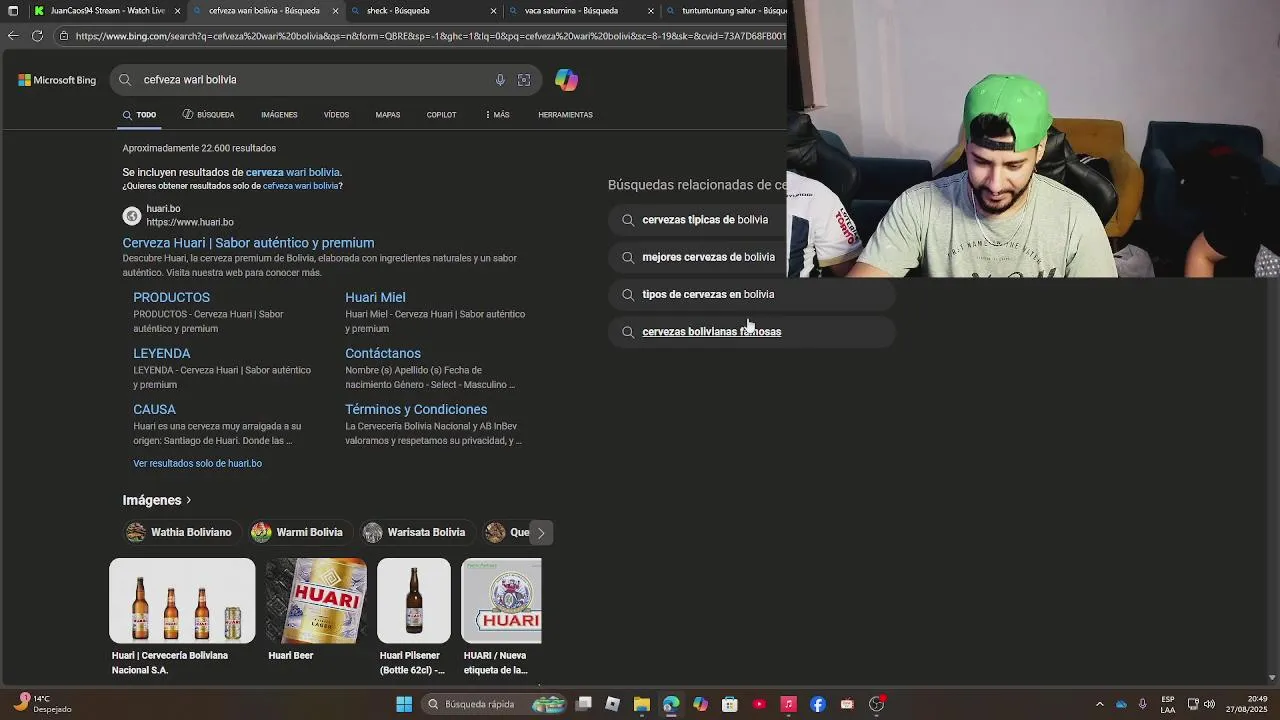The height and width of the screenshot is (720, 1280).
Task: Open Facebook from the taskbar
Action: (818, 704)
